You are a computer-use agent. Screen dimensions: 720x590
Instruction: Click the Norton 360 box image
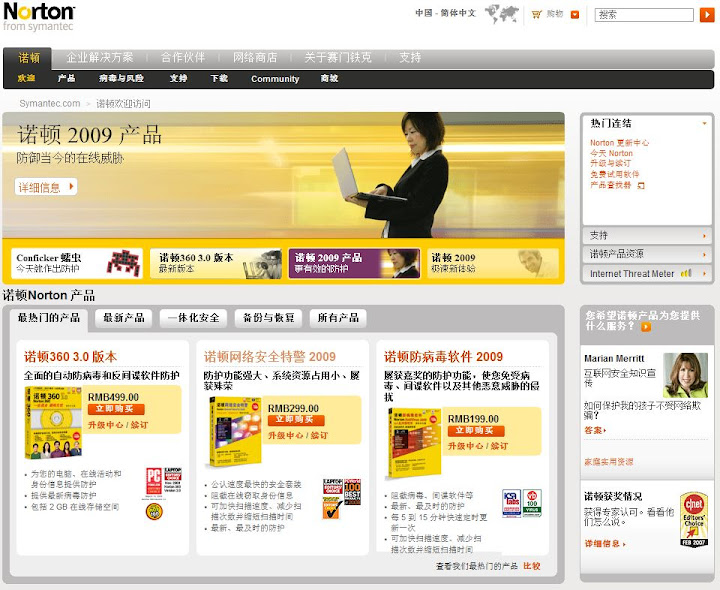pyautogui.click(x=53, y=423)
